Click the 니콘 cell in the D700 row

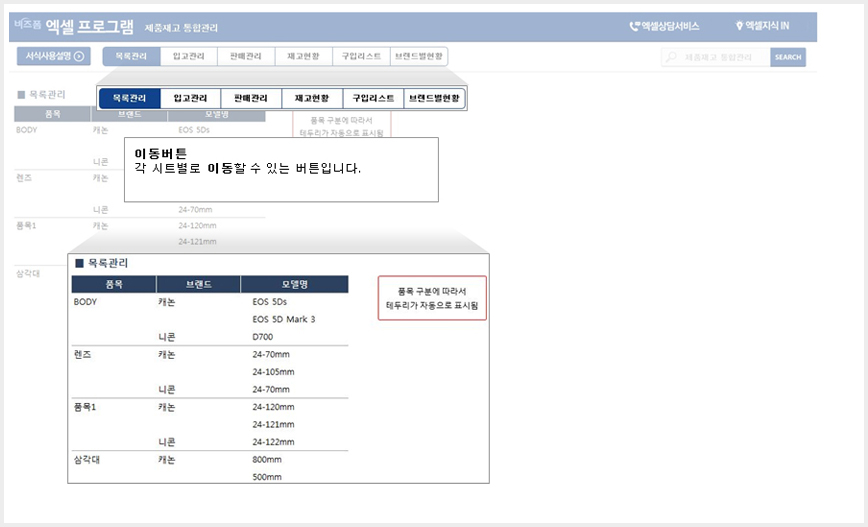click(x=167, y=337)
